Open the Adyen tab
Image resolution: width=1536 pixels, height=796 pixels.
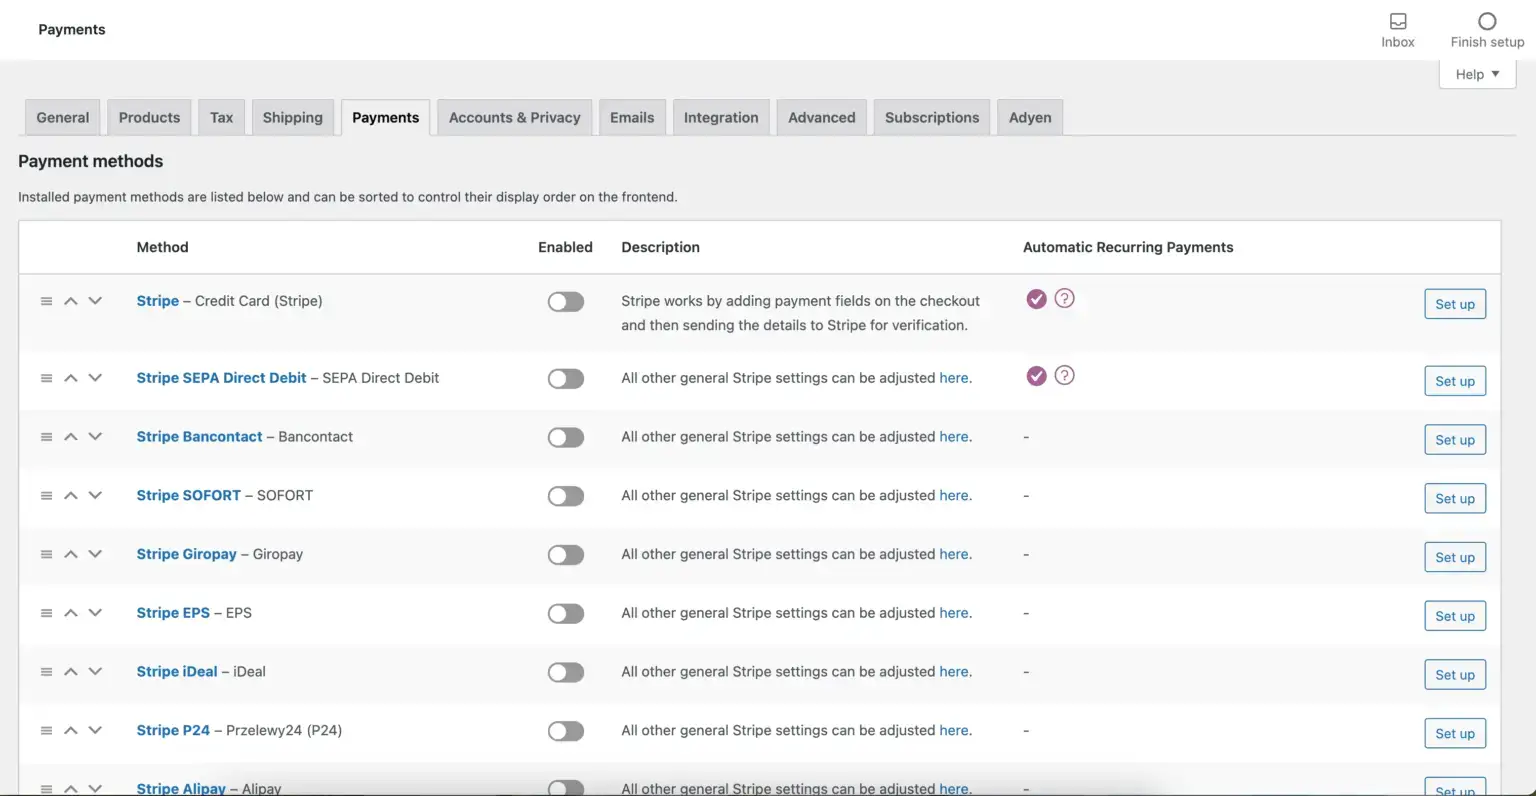coord(1030,117)
